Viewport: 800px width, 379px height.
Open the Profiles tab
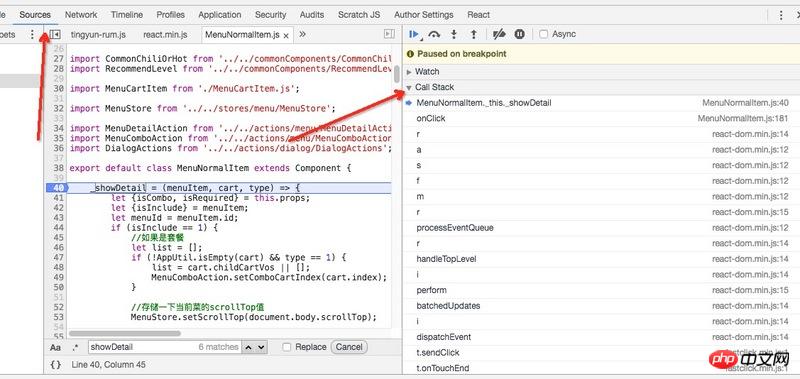click(170, 15)
